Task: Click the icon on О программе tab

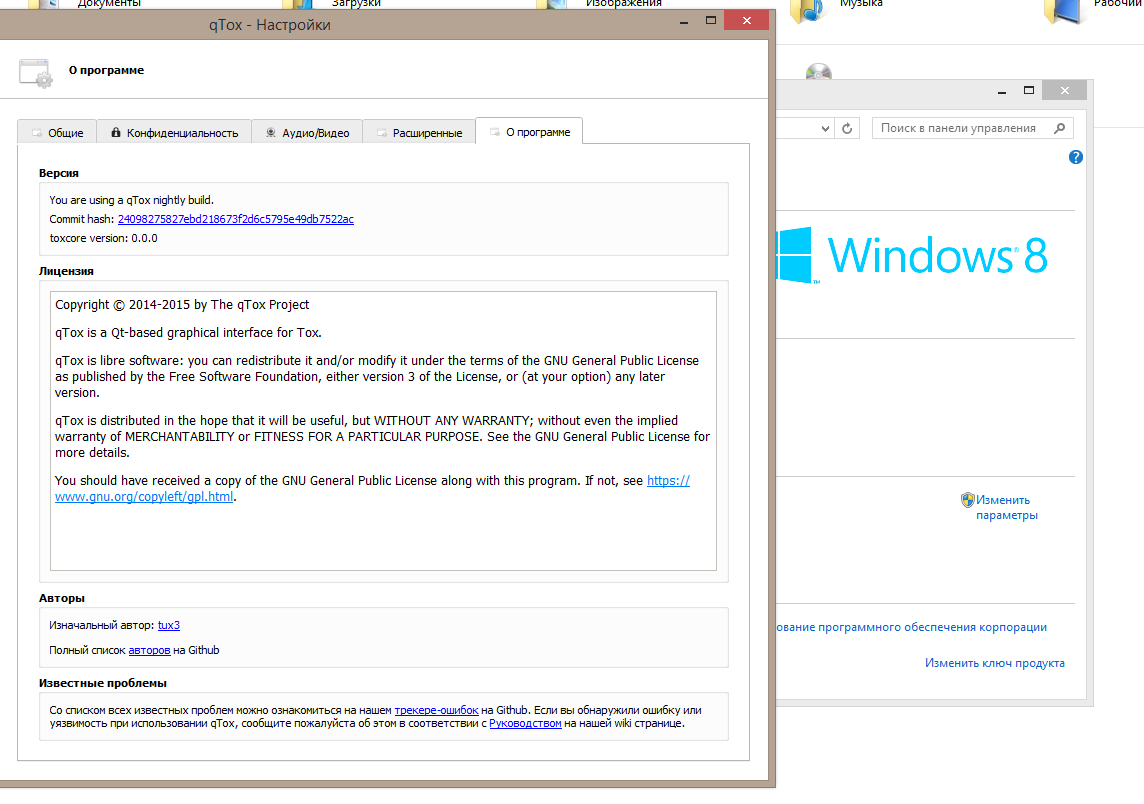Action: 495,132
